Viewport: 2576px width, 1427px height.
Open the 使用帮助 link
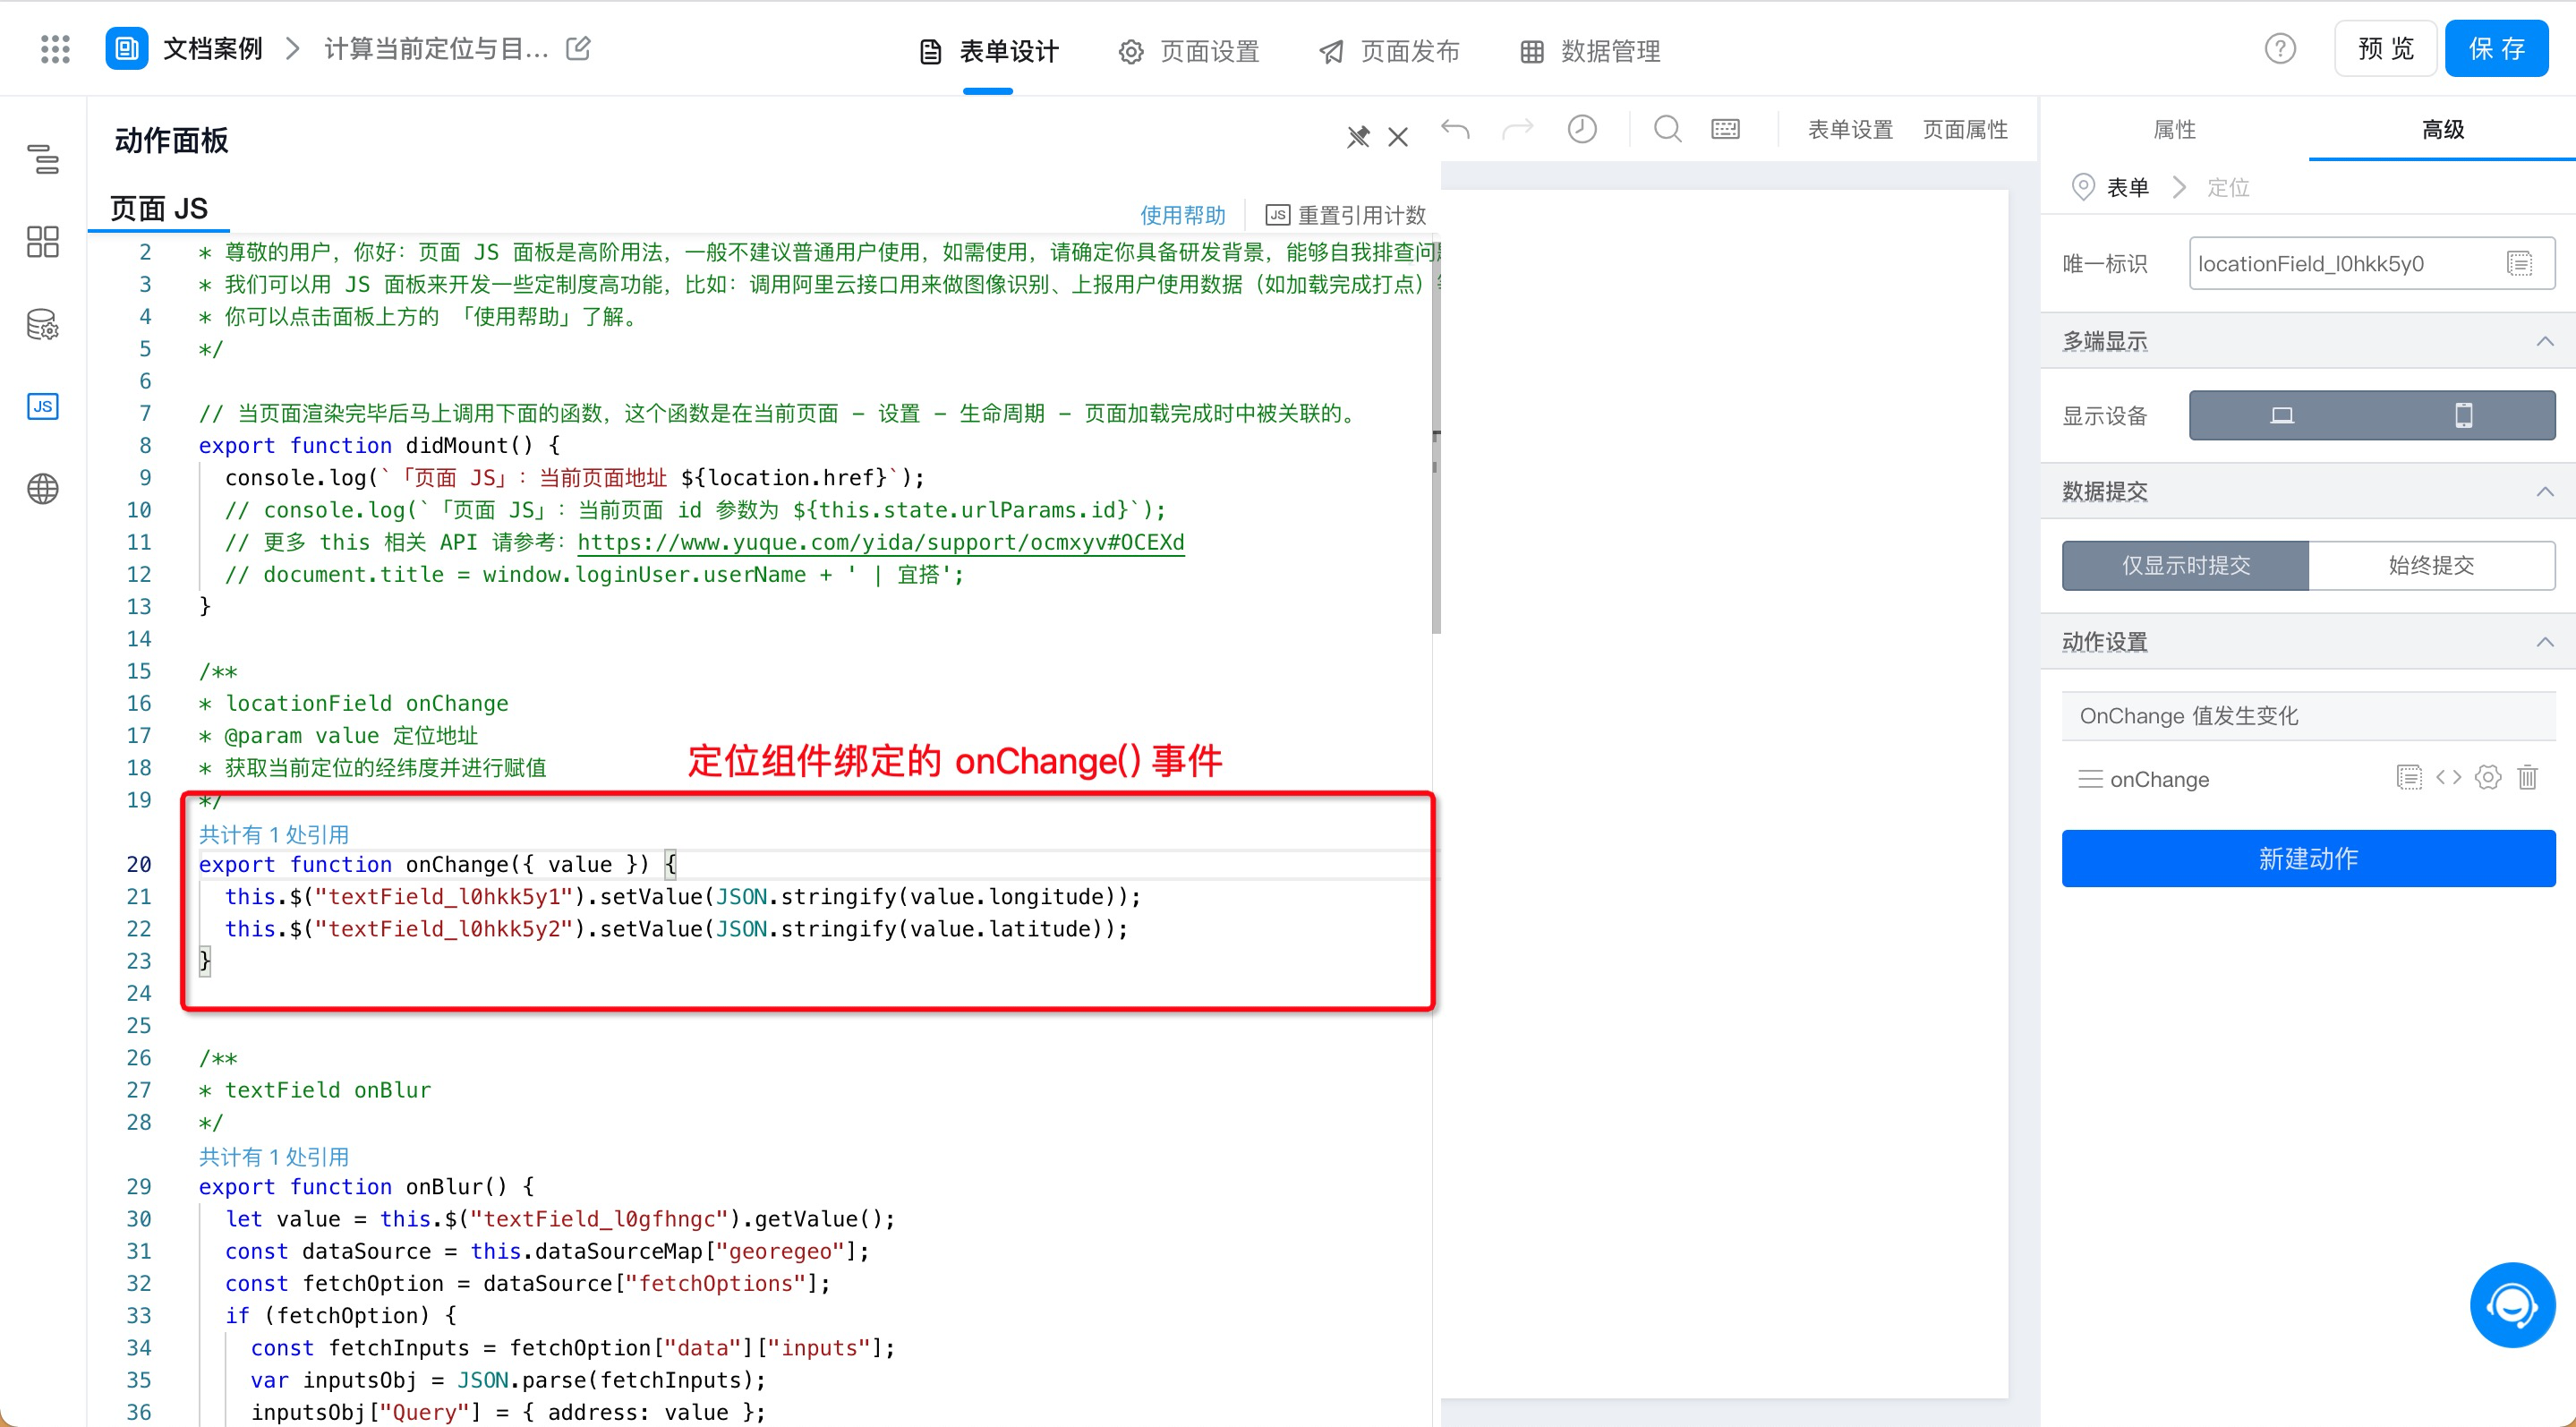coord(1182,215)
